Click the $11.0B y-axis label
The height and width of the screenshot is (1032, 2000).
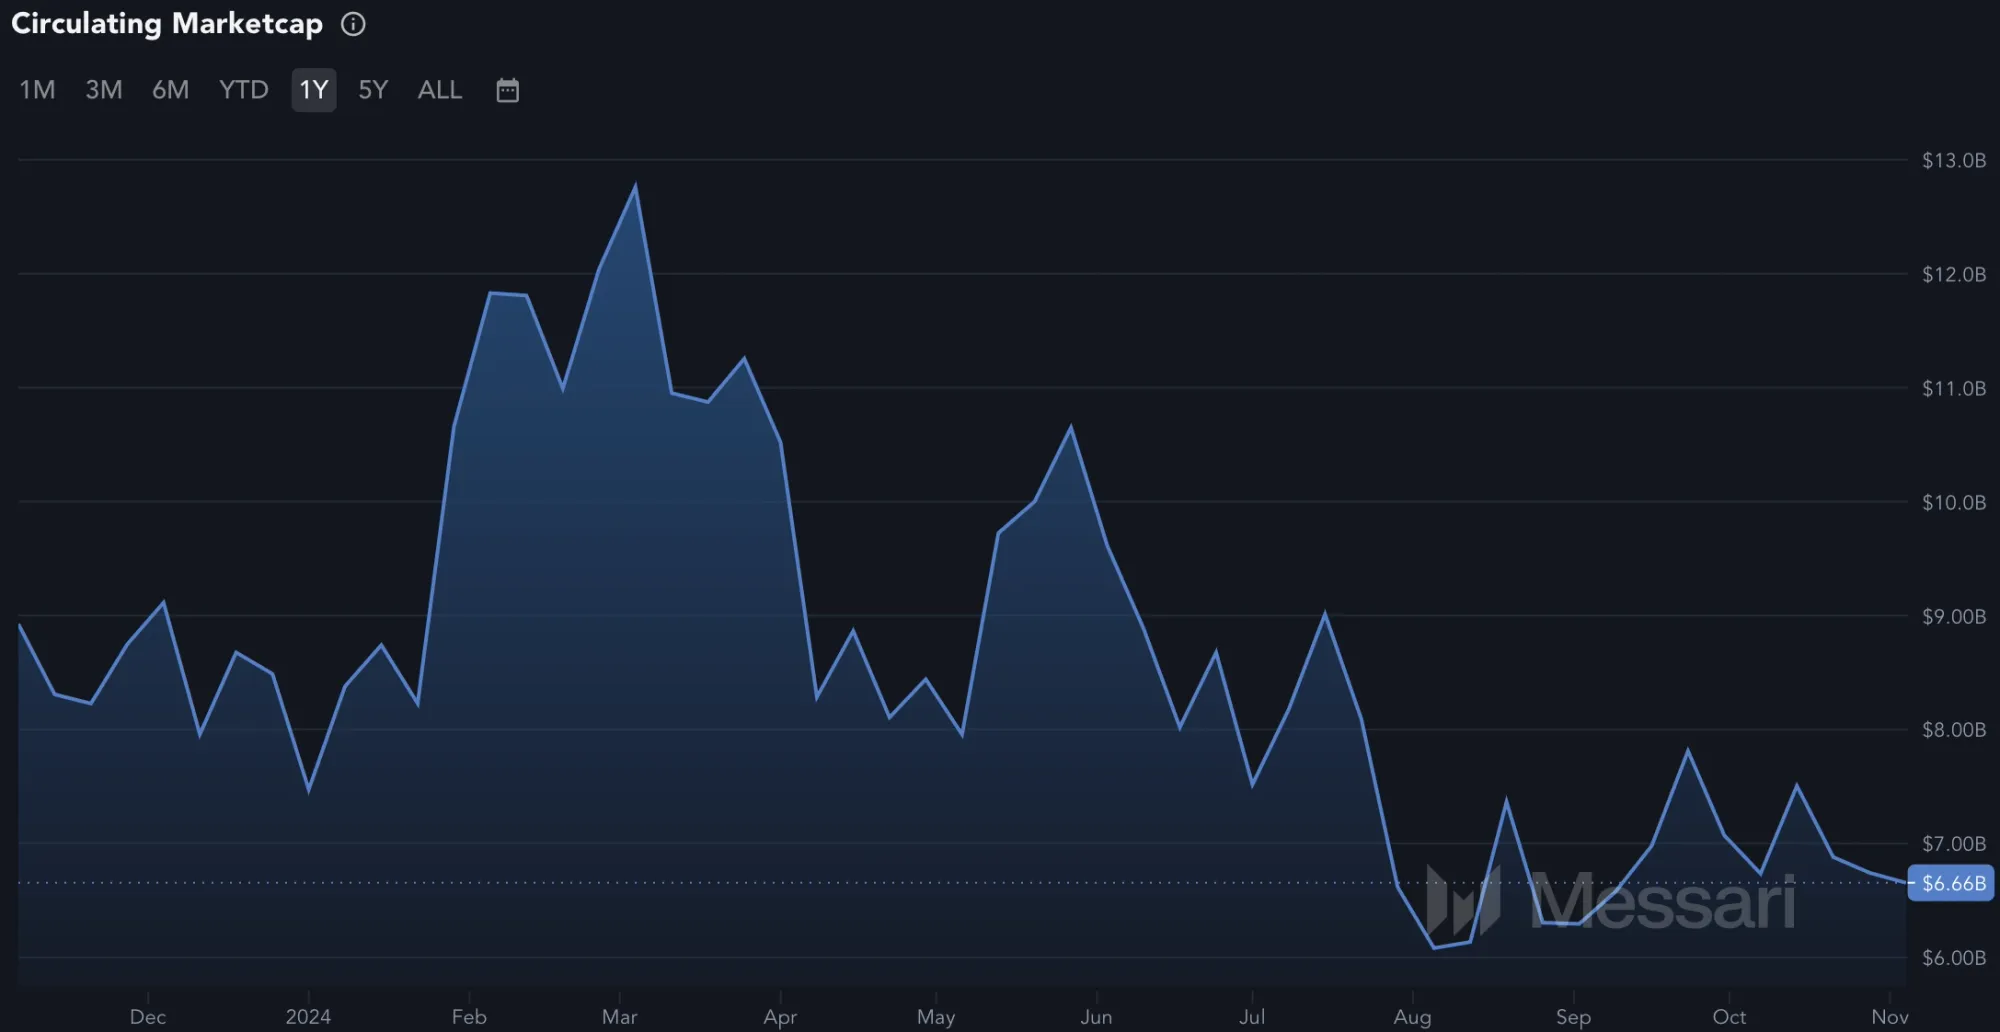[1954, 388]
